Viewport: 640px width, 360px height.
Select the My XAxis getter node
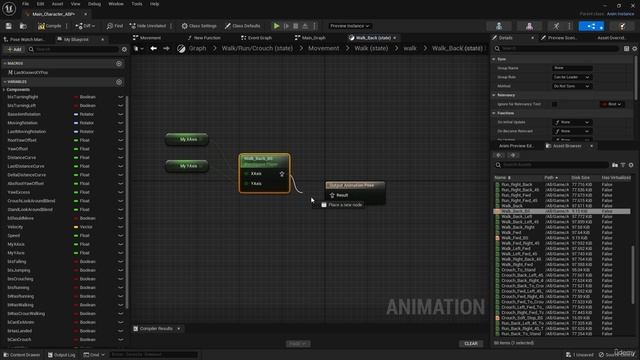tap(187, 140)
